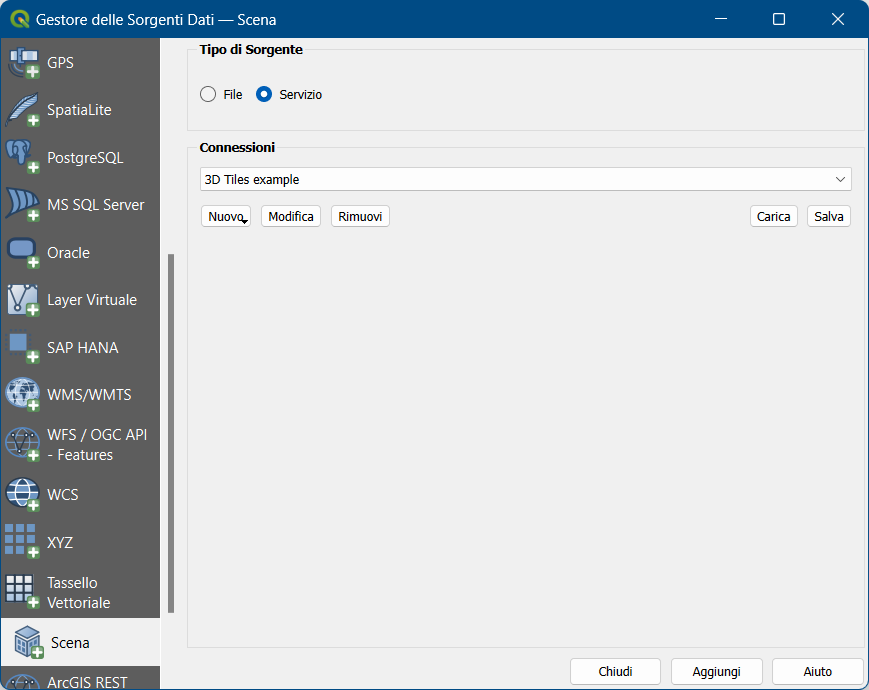This screenshot has width=869, height=690.
Task: Select the File radio button
Action: tap(208, 94)
